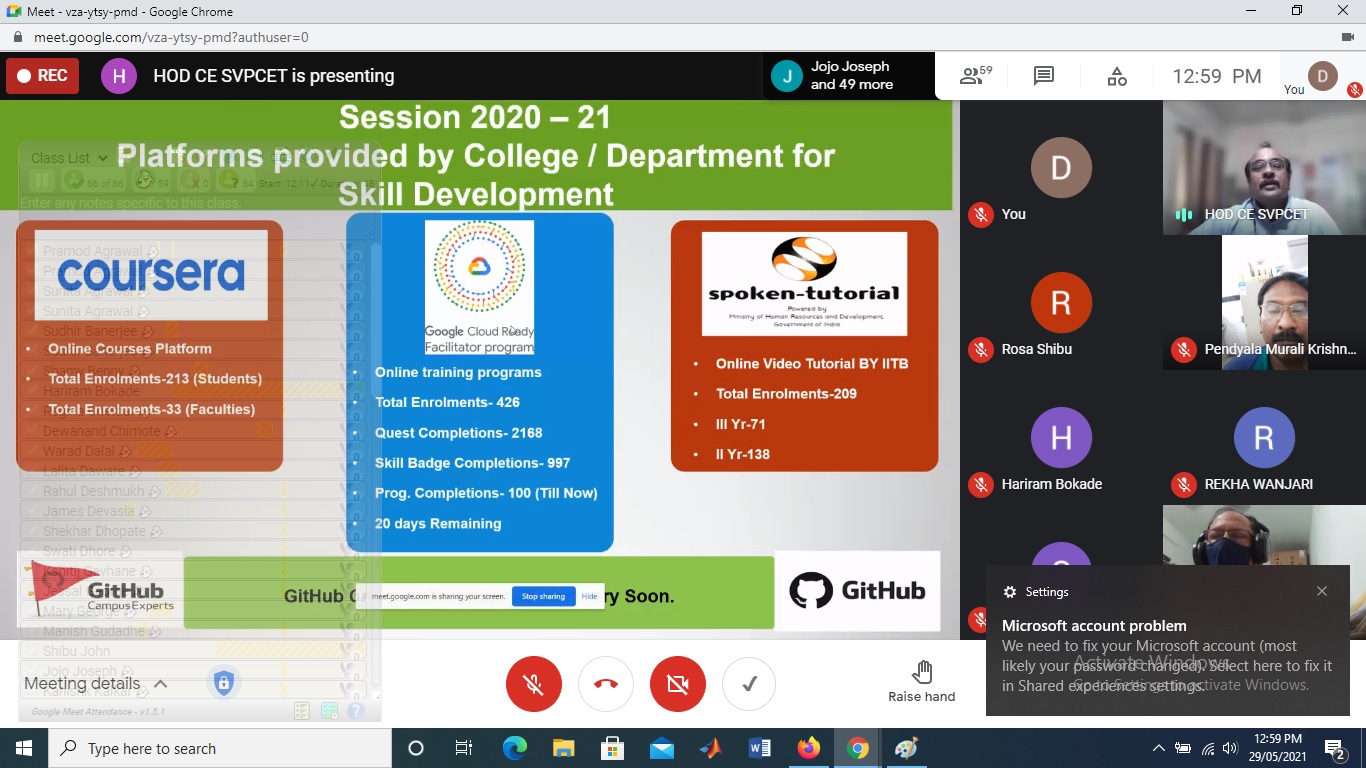This screenshot has width=1366, height=768.
Task: Select Pendyala Murali Krishna video tile
Action: pyautogui.click(x=1264, y=302)
